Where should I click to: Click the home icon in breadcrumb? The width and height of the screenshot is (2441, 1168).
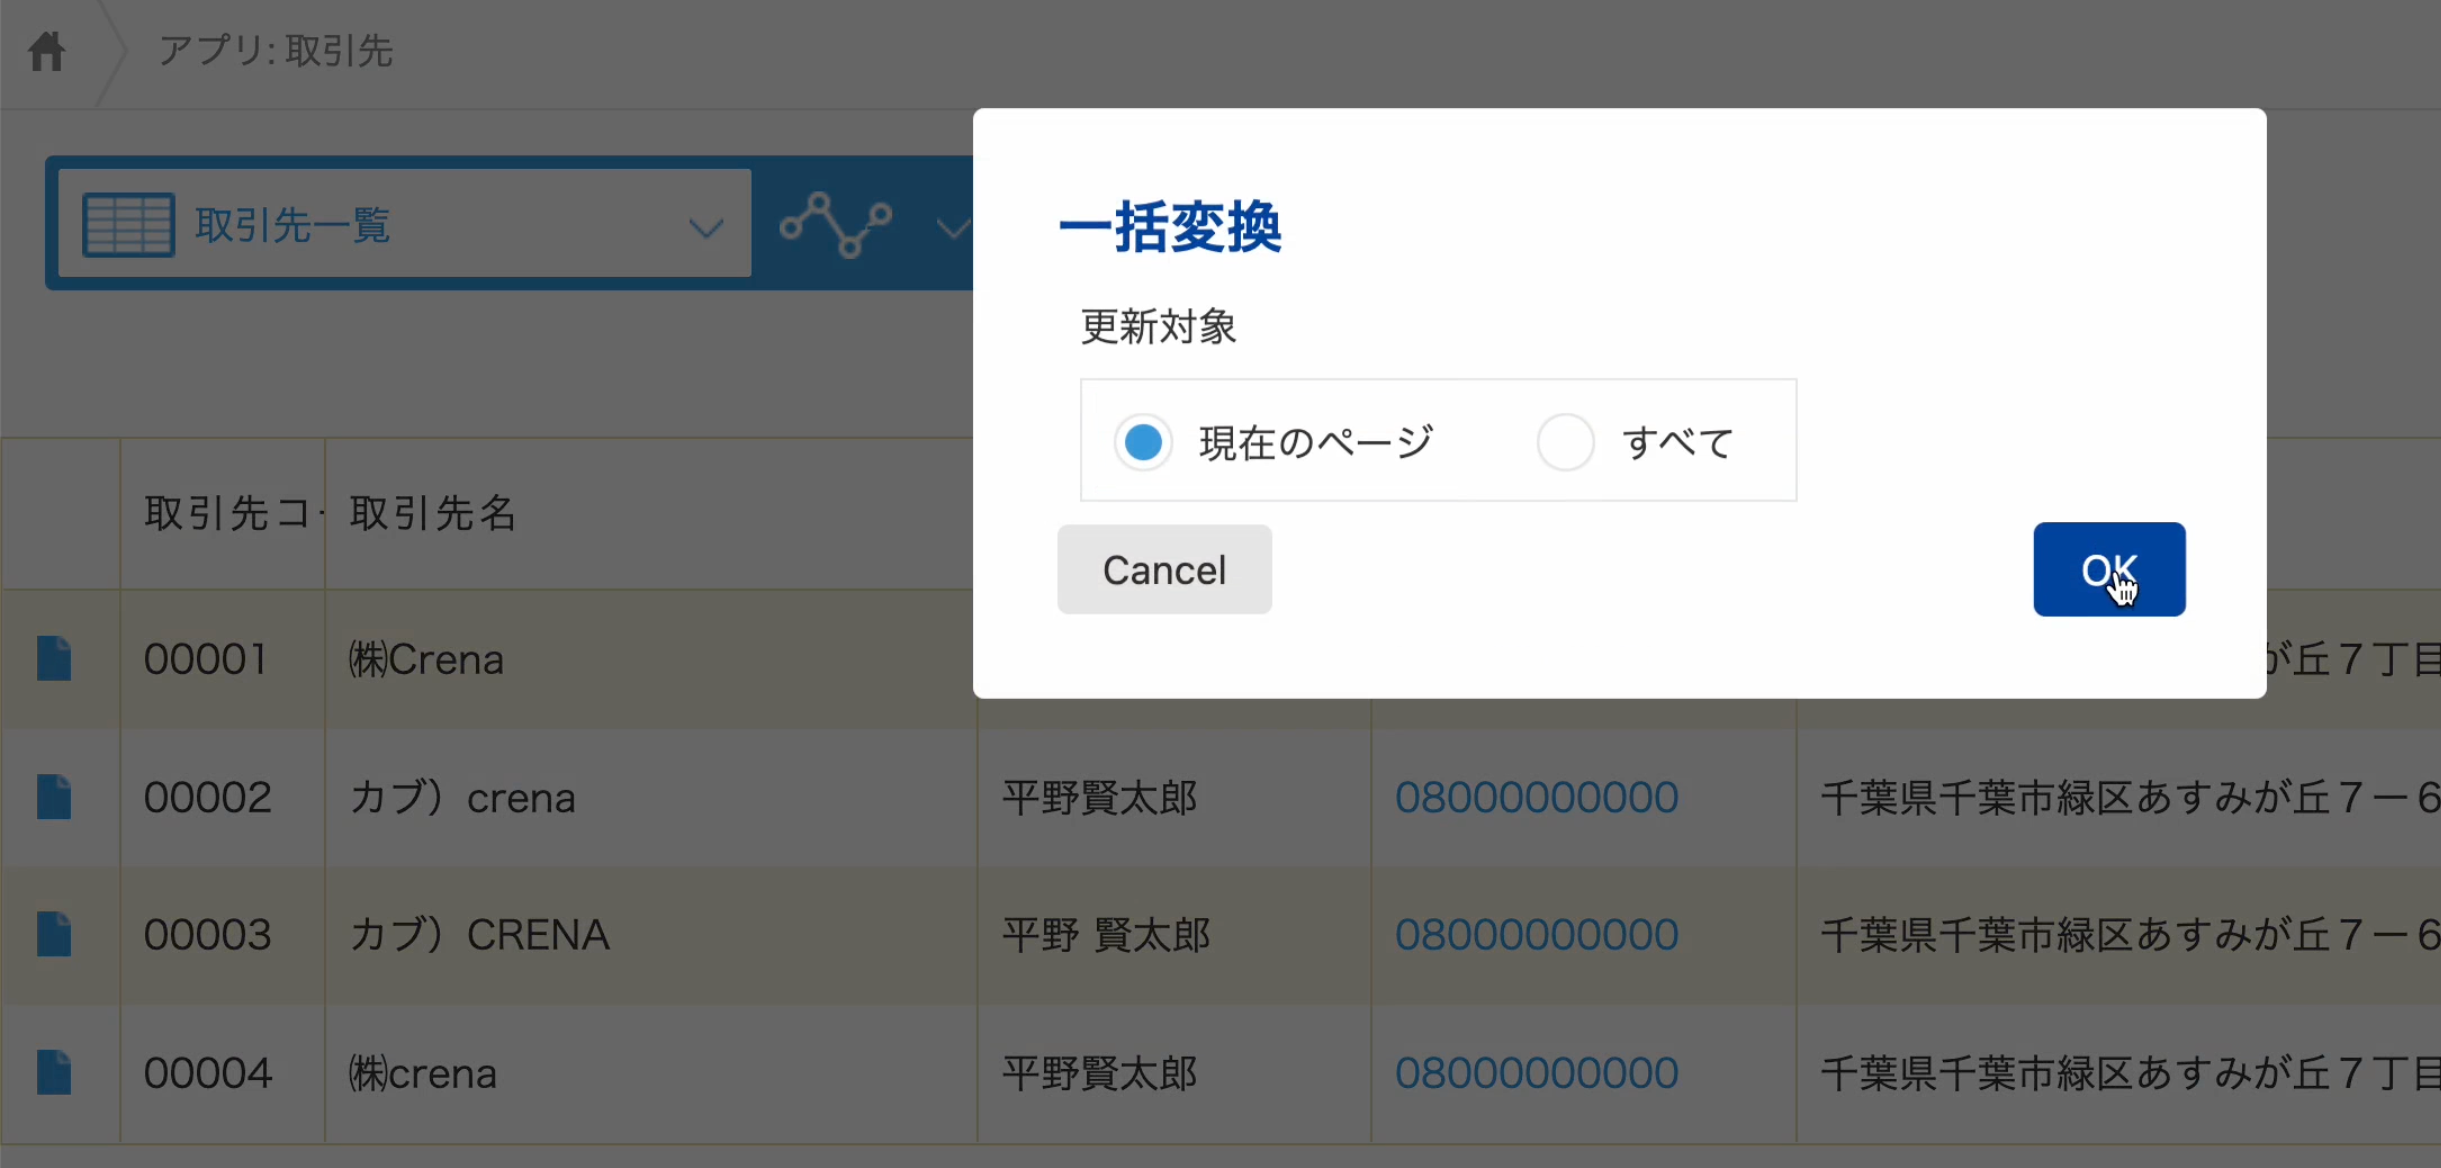[x=46, y=51]
